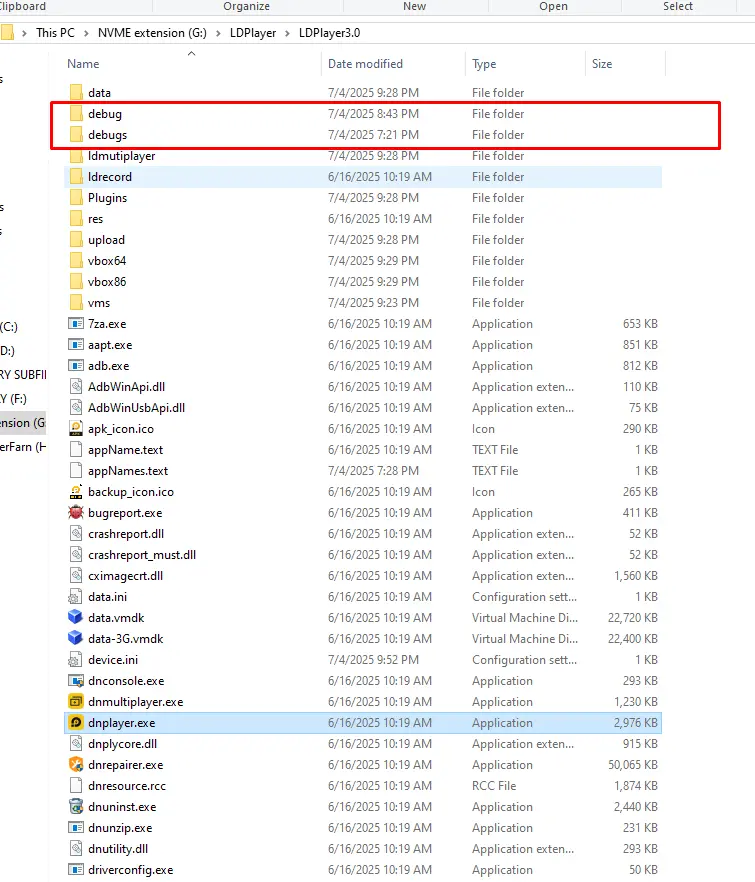This screenshot has height=882, width=755.
Task: Select the bugreport.exe bug icon
Action: coord(76,512)
